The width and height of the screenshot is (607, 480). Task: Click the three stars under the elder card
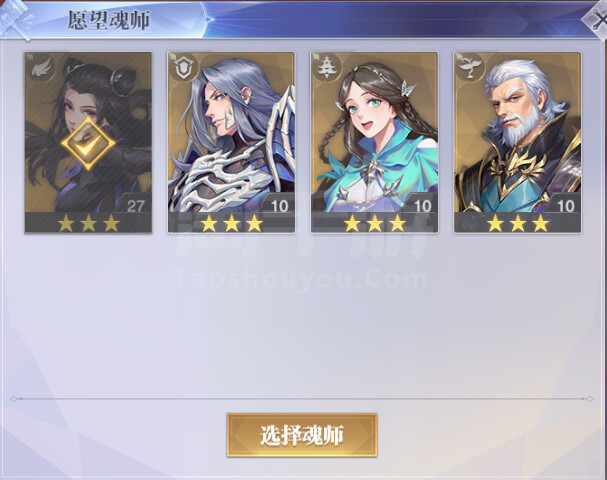coord(518,223)
